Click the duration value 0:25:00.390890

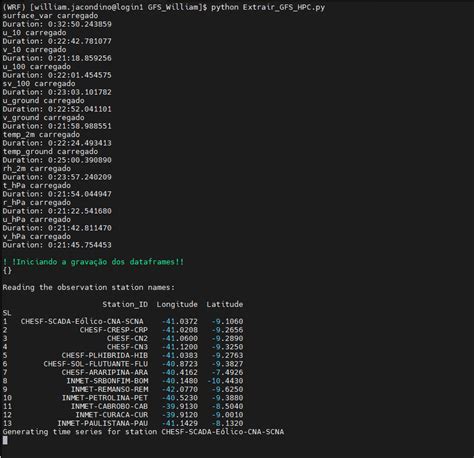pos(80,160)
